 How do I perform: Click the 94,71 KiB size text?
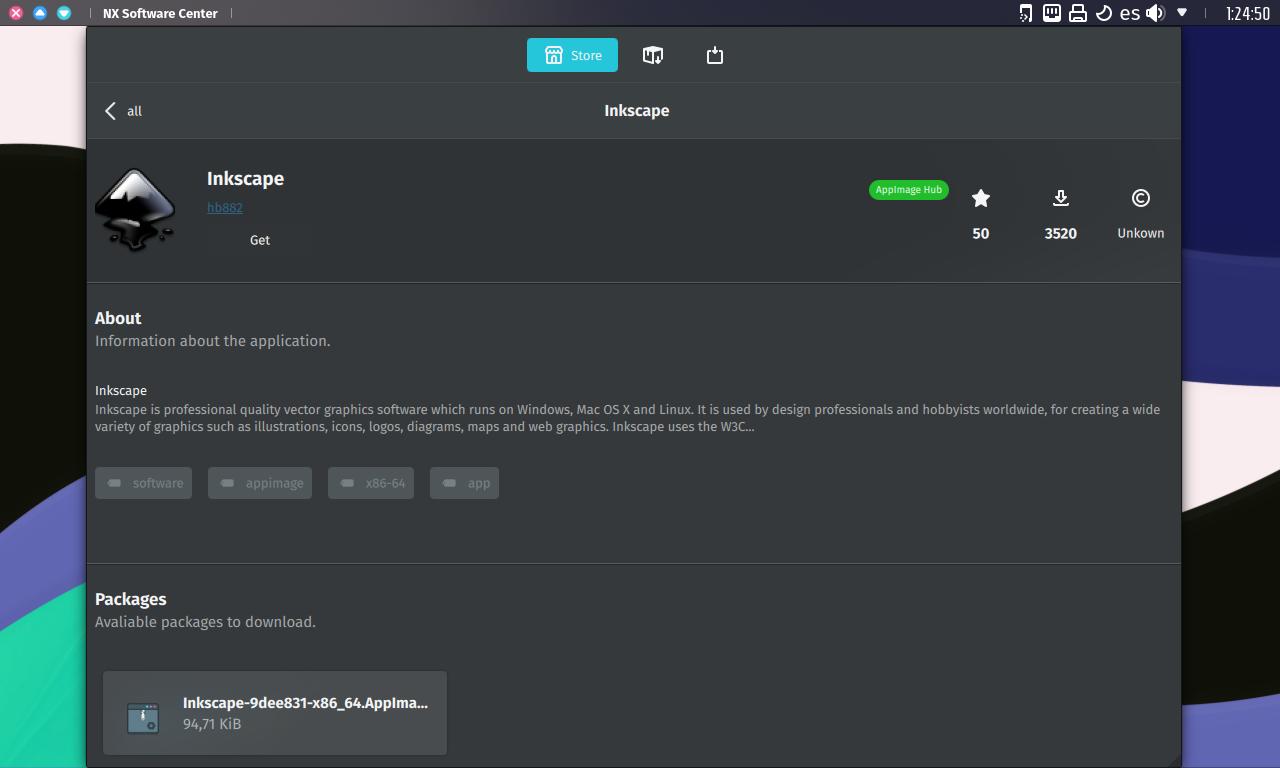(x=212, y=723)
